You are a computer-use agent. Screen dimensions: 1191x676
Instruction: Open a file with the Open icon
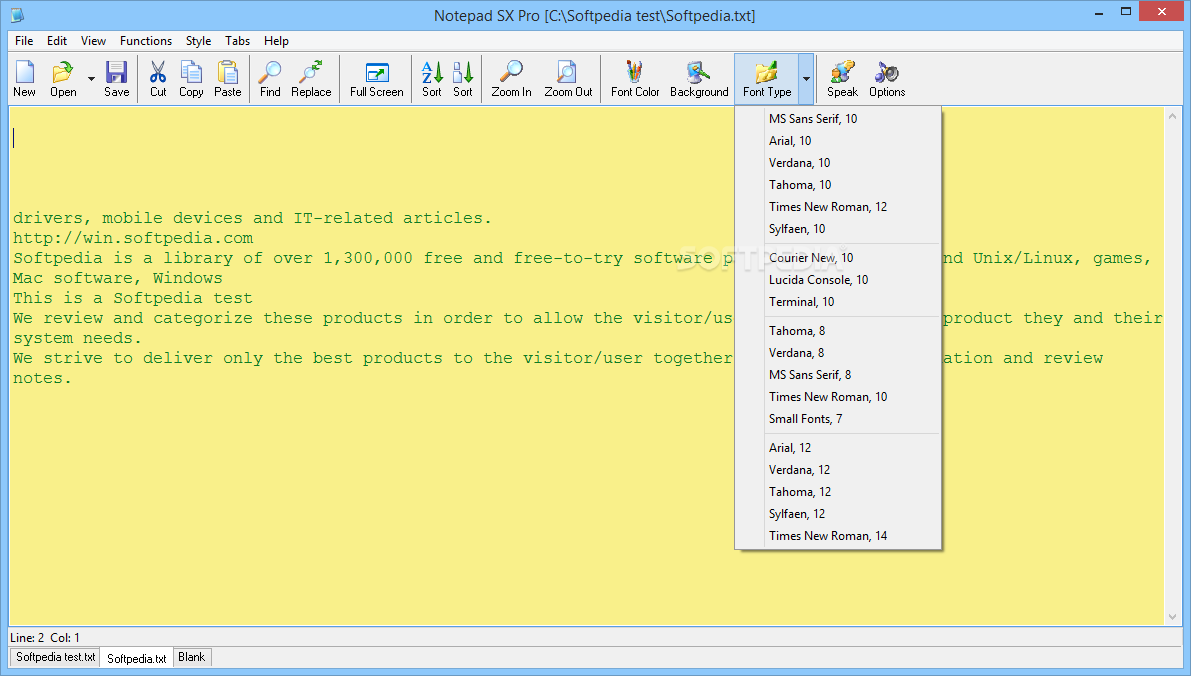(x=63, y=79)
